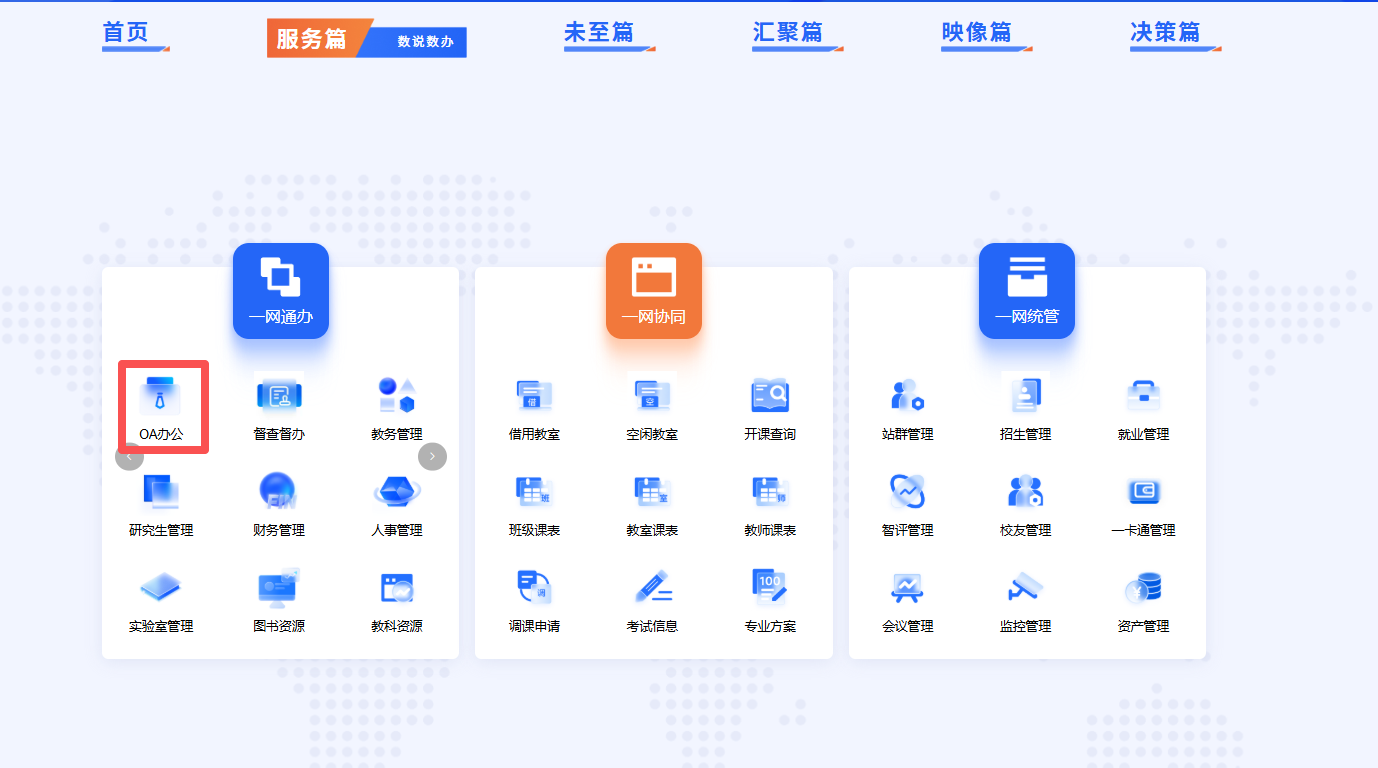Open 站群管理 site group icon

(907, 397)
